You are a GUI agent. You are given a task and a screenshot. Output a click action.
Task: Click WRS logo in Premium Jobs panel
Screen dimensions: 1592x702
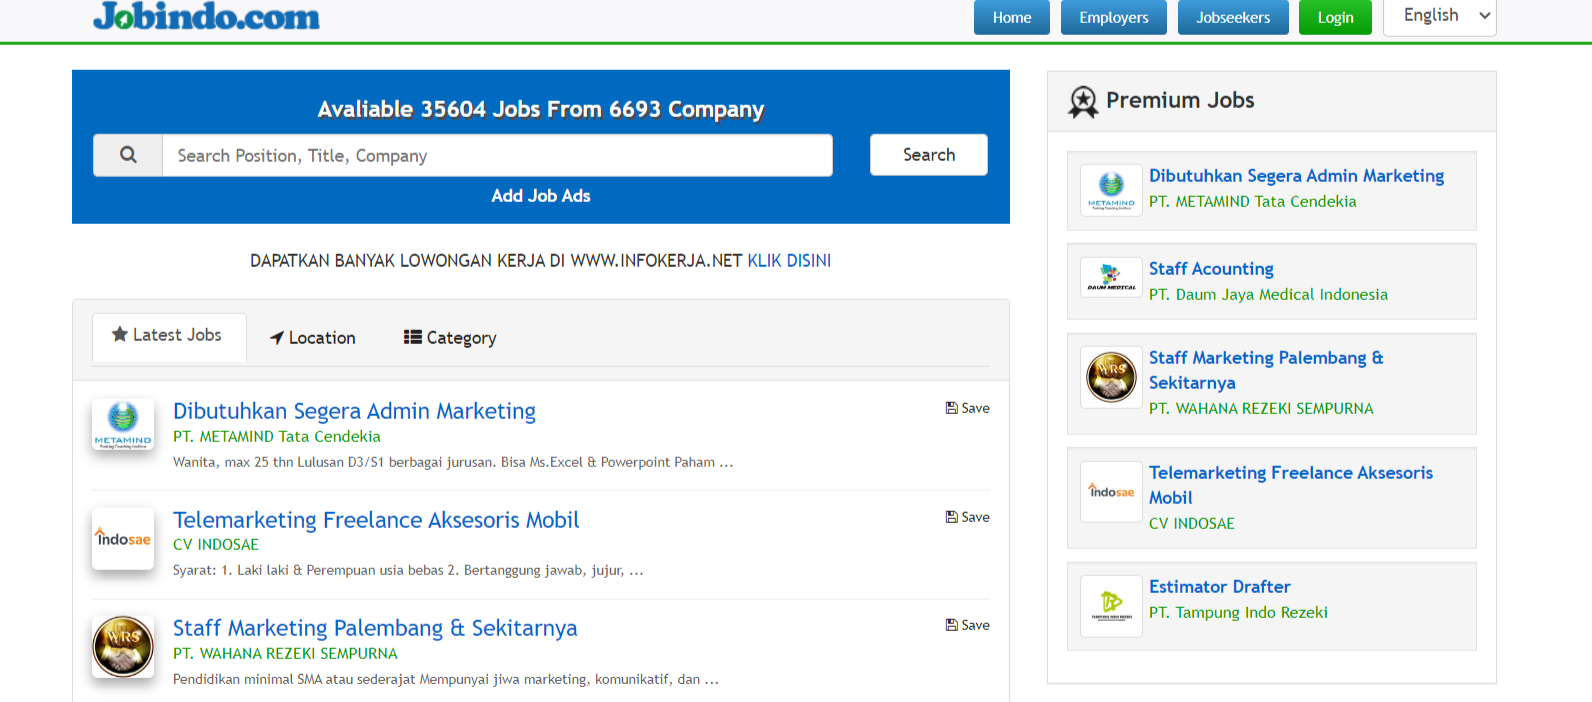point(1111,377)
